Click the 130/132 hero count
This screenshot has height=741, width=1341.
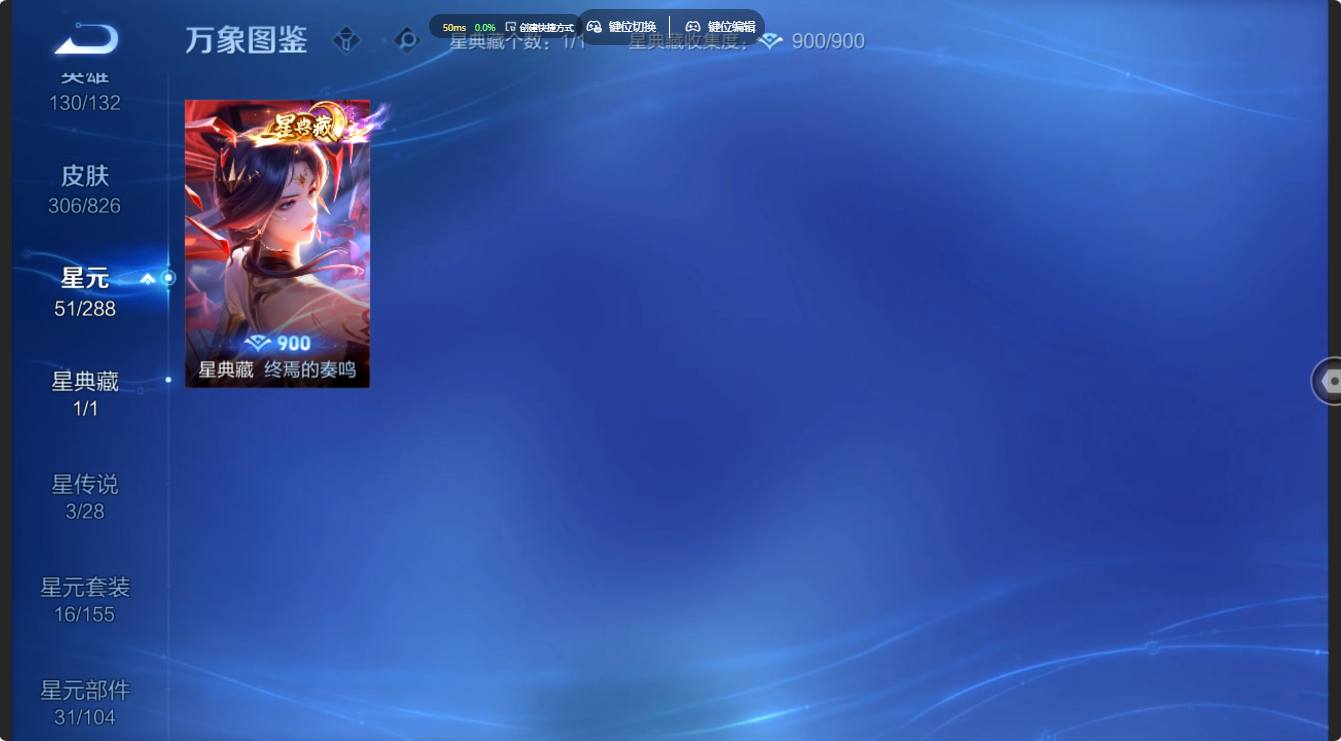point(85,102)
